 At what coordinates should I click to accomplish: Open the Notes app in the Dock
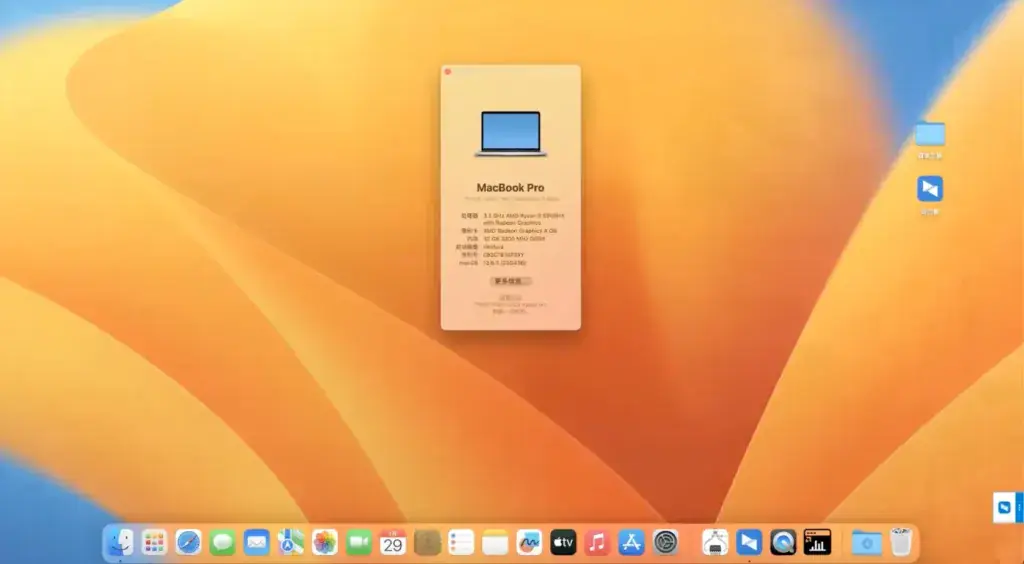(x=495, y=542)
